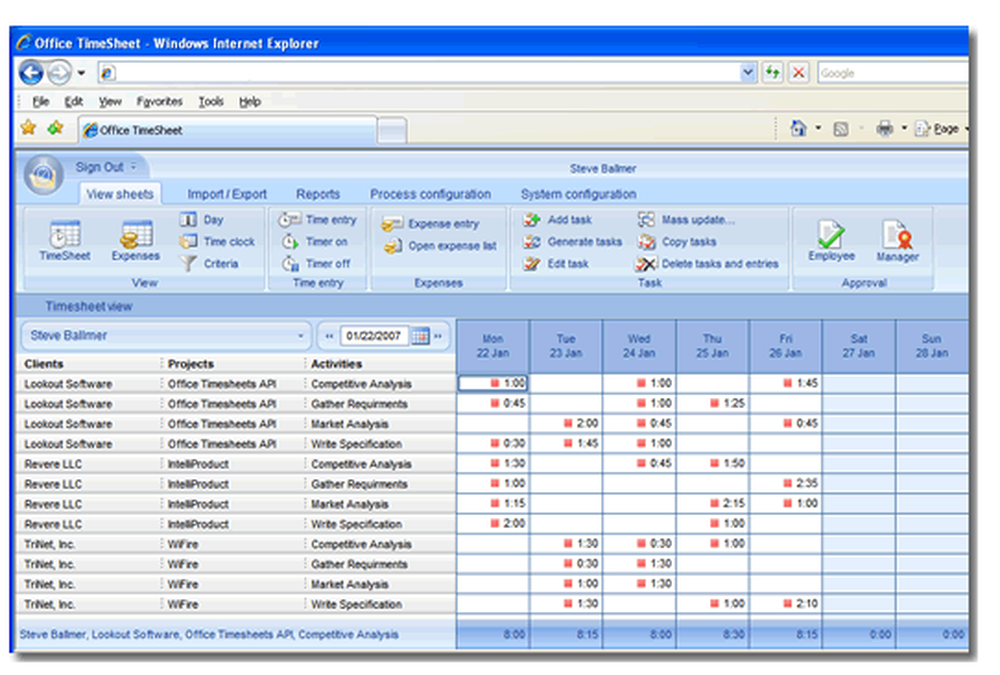Screen dimensions: 1000x675
Task: Open the Tools menu
Action: coord(211,101)
